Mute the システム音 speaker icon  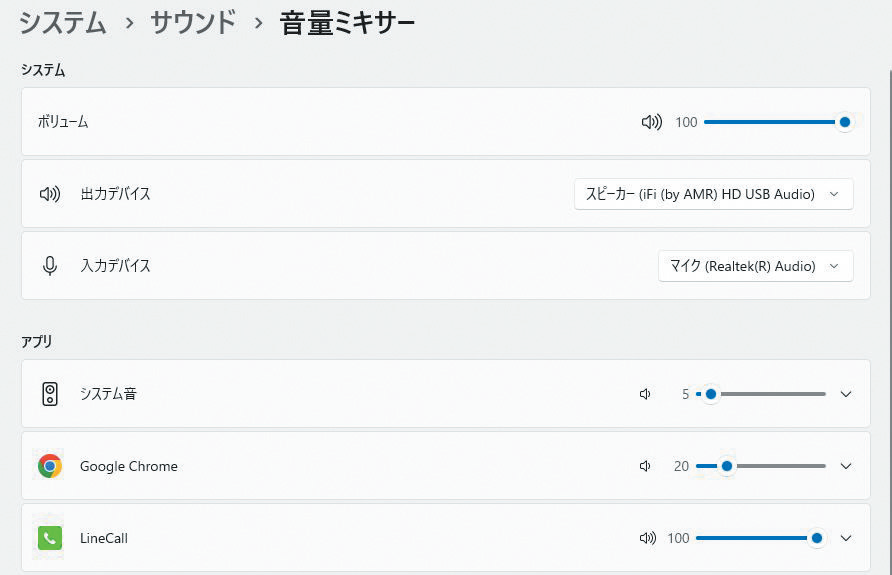(x=646, y=394)
